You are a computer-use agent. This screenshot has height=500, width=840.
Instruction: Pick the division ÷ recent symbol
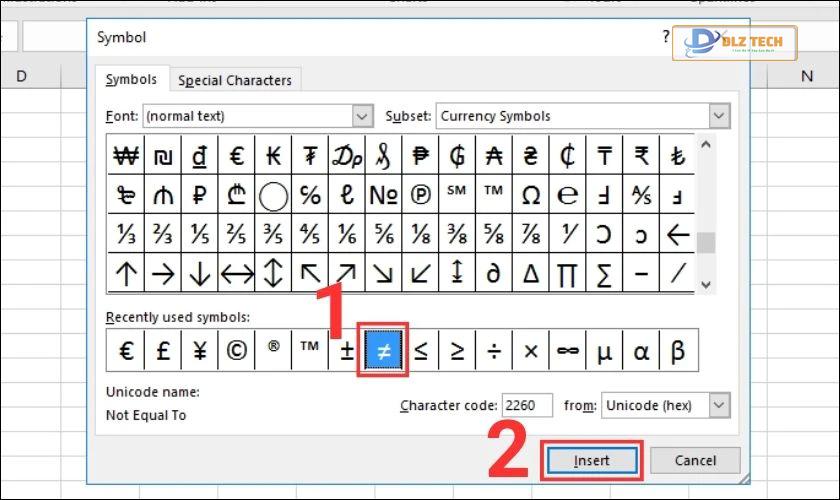(x=494, y=350)
